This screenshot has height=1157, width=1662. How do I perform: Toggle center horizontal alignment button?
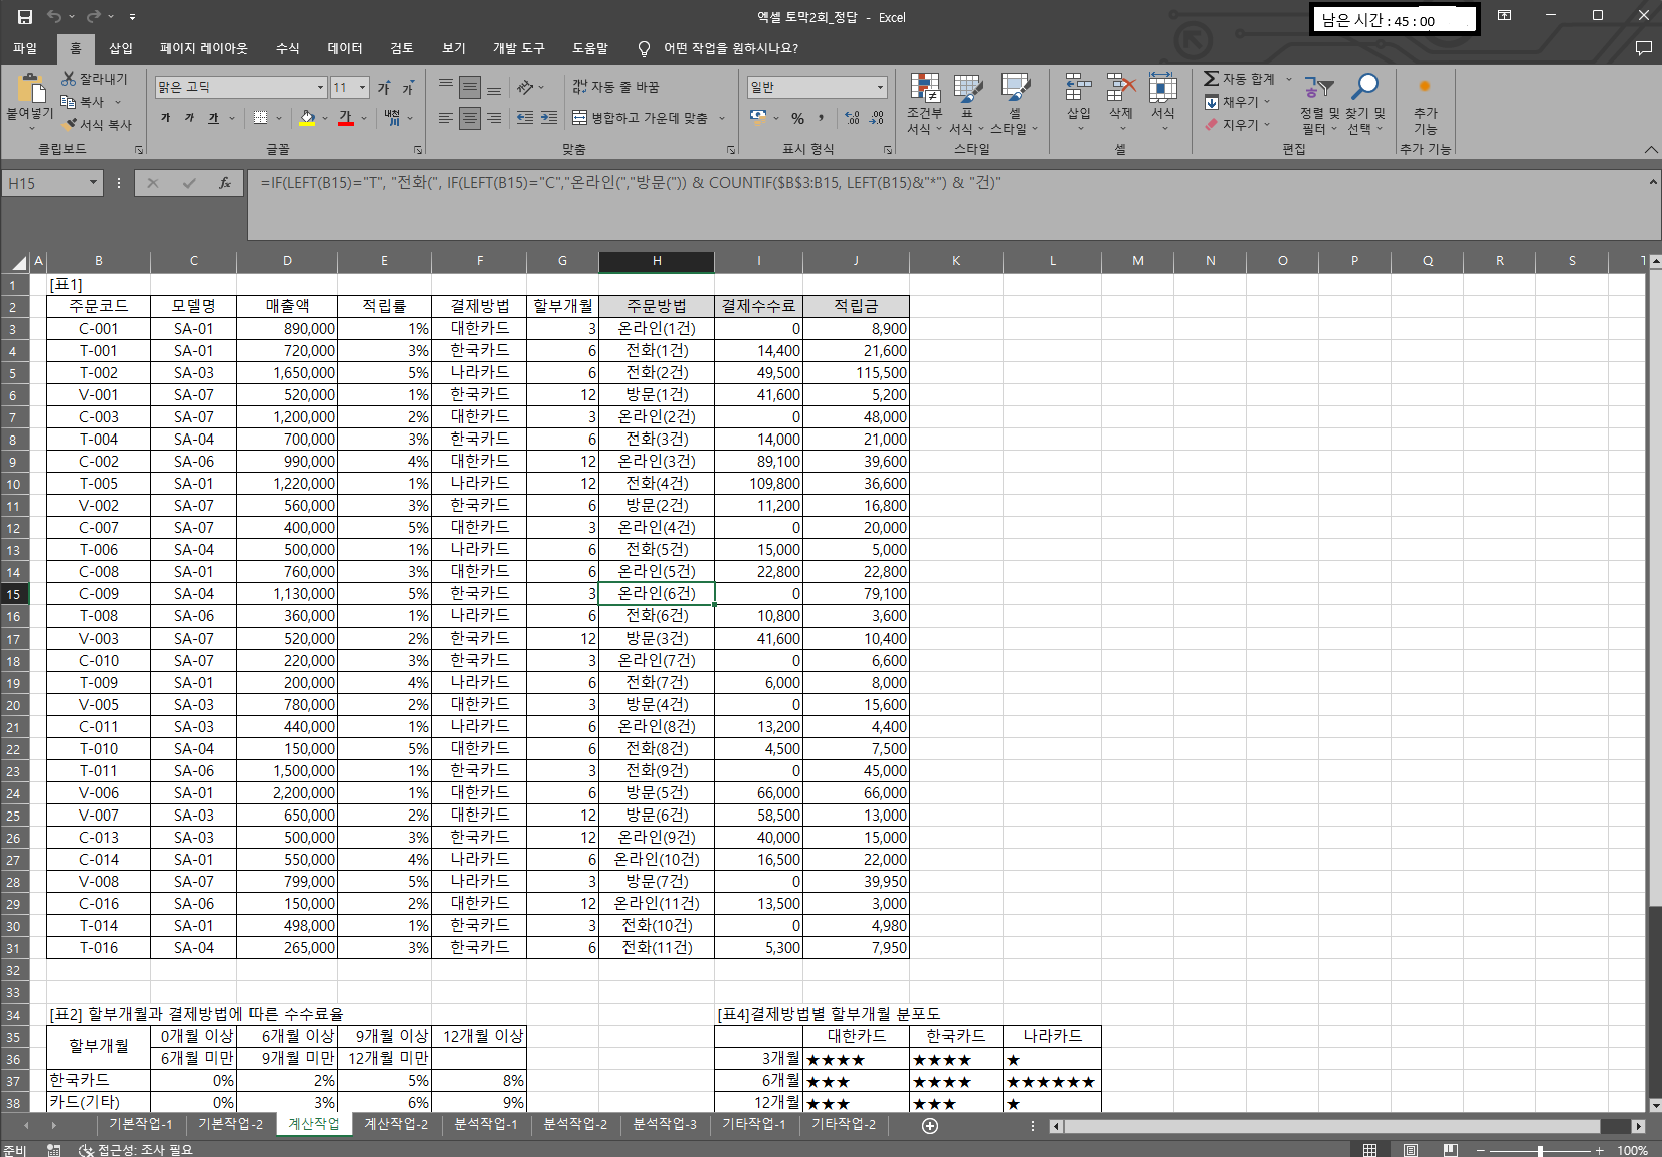coord(470,118)
